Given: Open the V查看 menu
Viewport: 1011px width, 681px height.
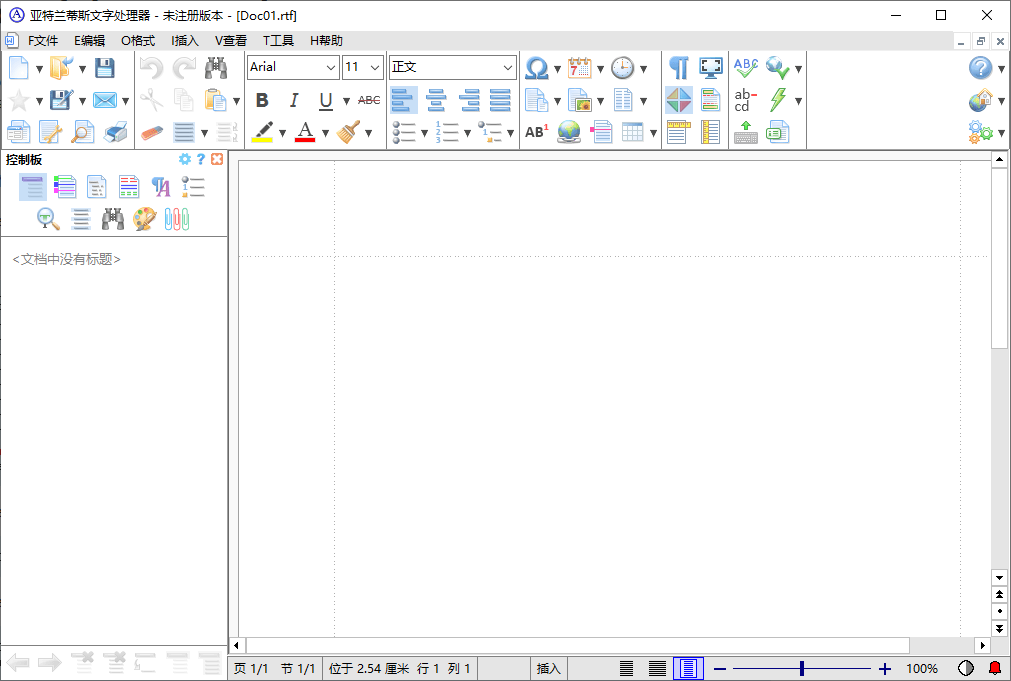Looking at the screenshot, I should [x=231, y=41].
